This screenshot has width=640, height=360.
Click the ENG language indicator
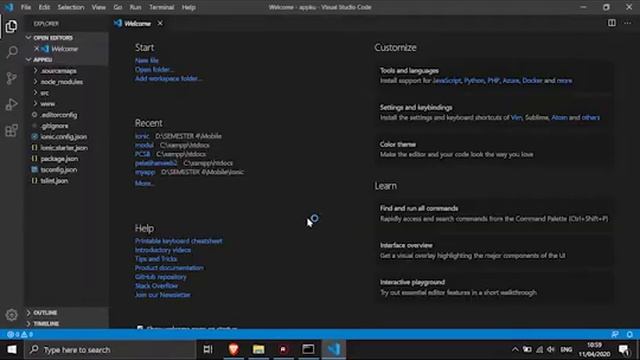[566, 349]
